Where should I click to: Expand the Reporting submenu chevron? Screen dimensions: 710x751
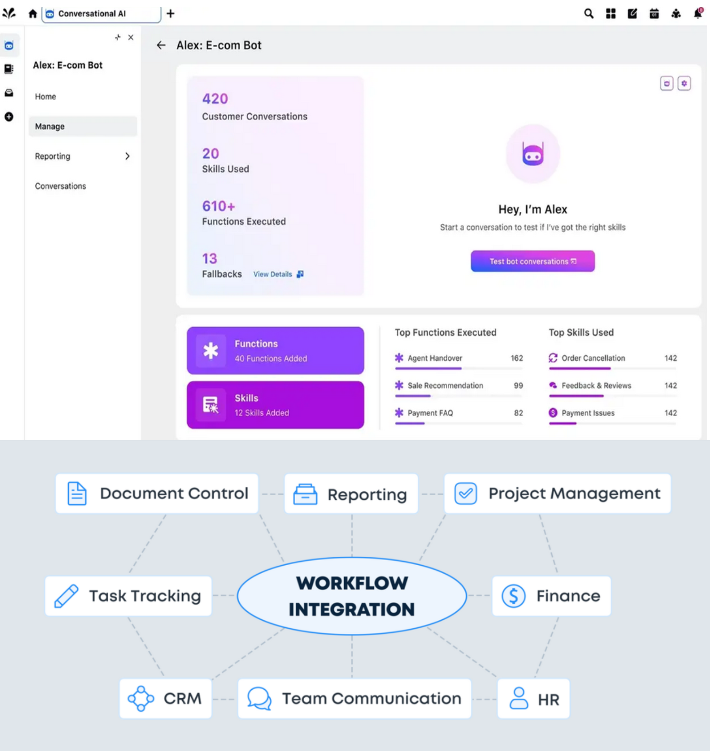point(127,156)
